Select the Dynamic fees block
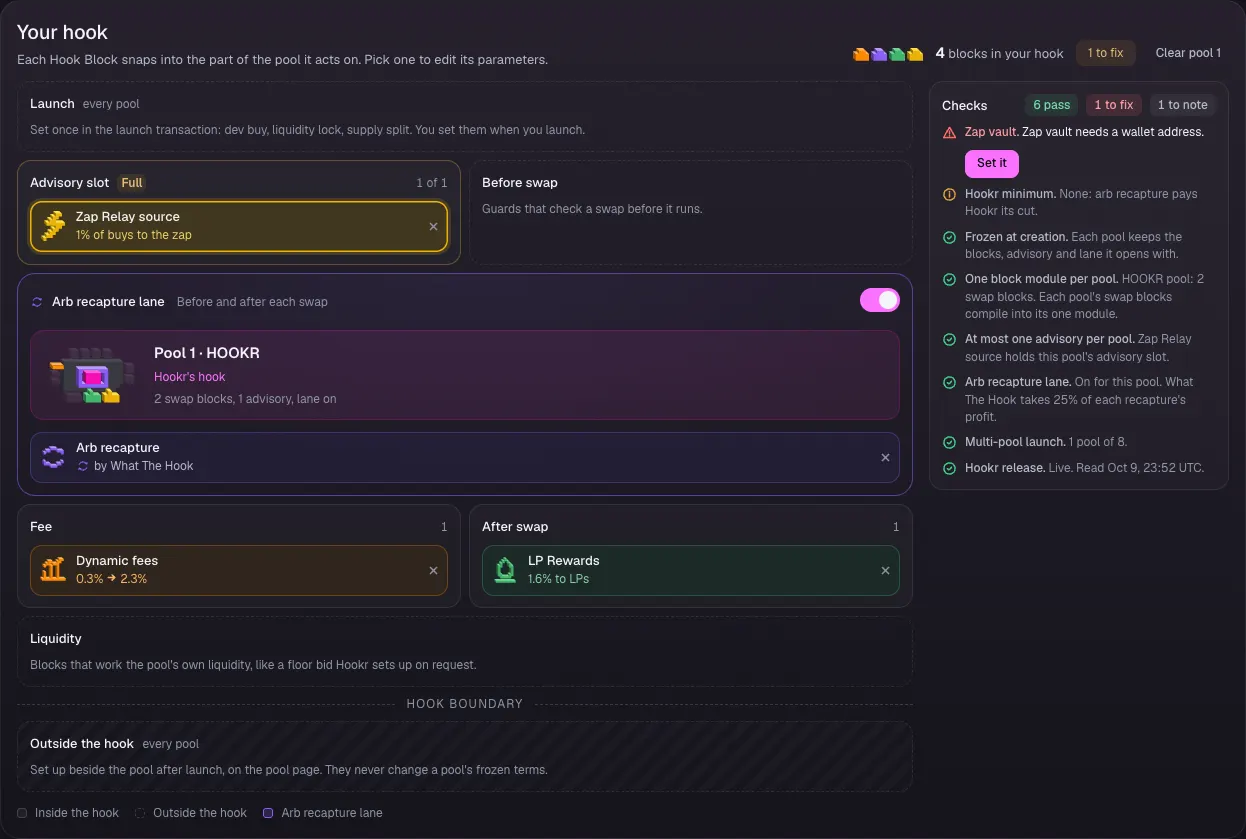Viewport: 1246px width, 839px height. pos(239,570)
